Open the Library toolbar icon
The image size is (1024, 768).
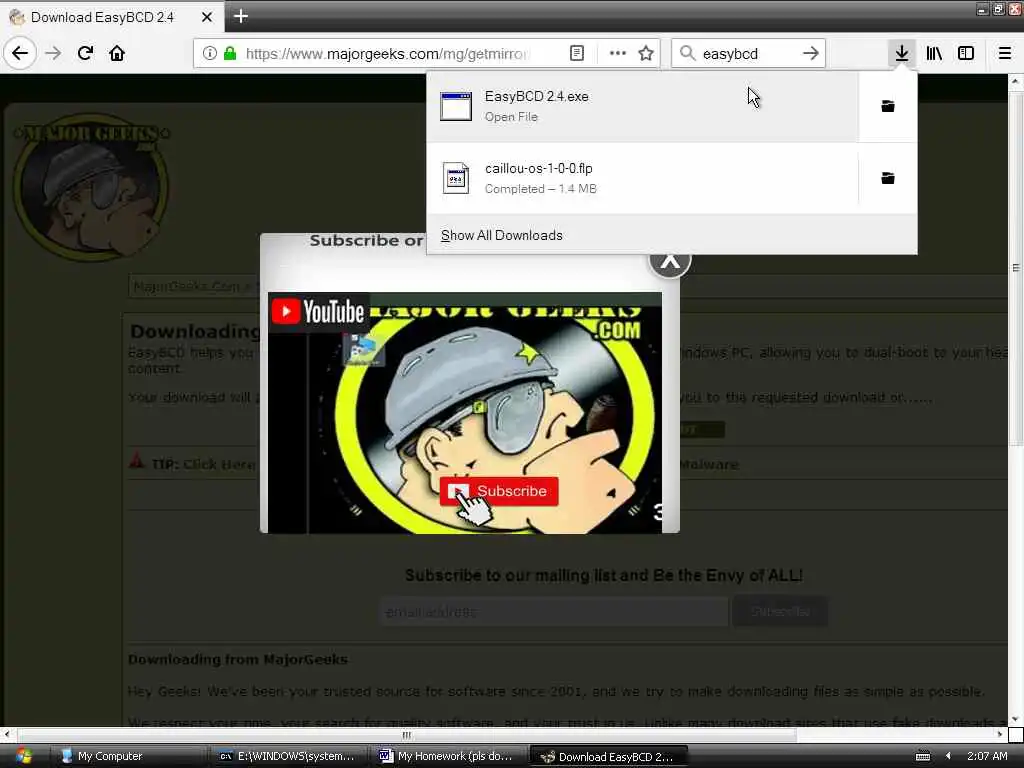[934, 53]
